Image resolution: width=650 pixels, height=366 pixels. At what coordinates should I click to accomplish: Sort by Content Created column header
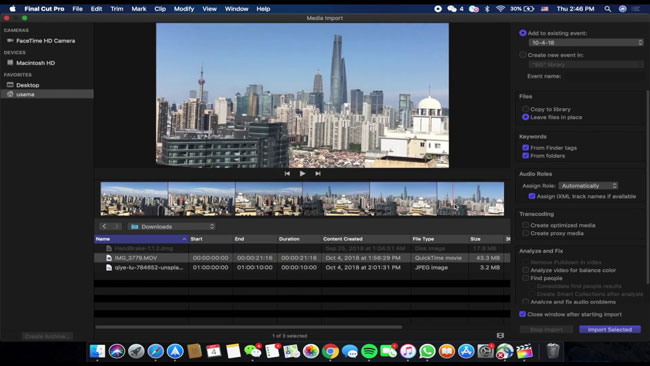pos(365,239)
